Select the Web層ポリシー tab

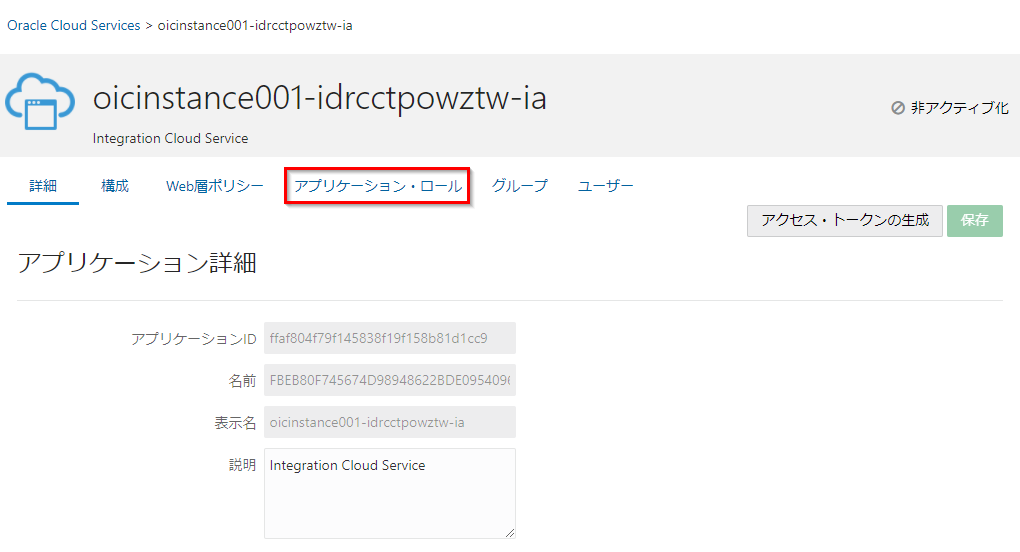(x=215, y=186)
